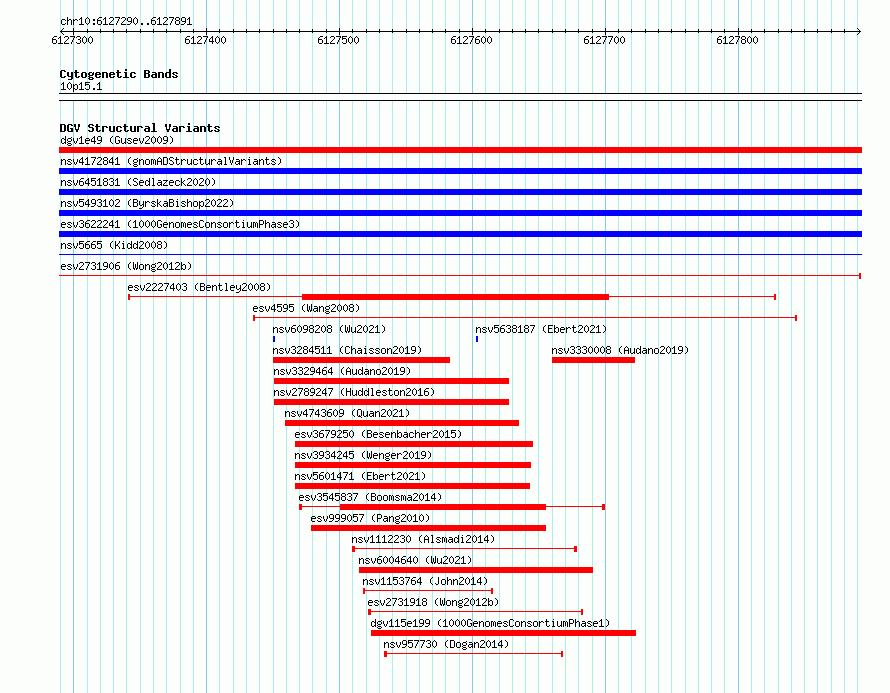Click esv3622241 1000GenomesConsortiumPhase3 label
Viewport: 890px width, 693px height.
180,224
